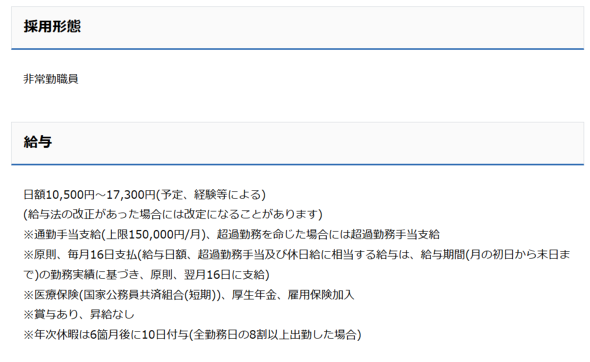Click the line starting ※年次休暇は6箇月後
This screenshot has width=590, height=362.
192,335
